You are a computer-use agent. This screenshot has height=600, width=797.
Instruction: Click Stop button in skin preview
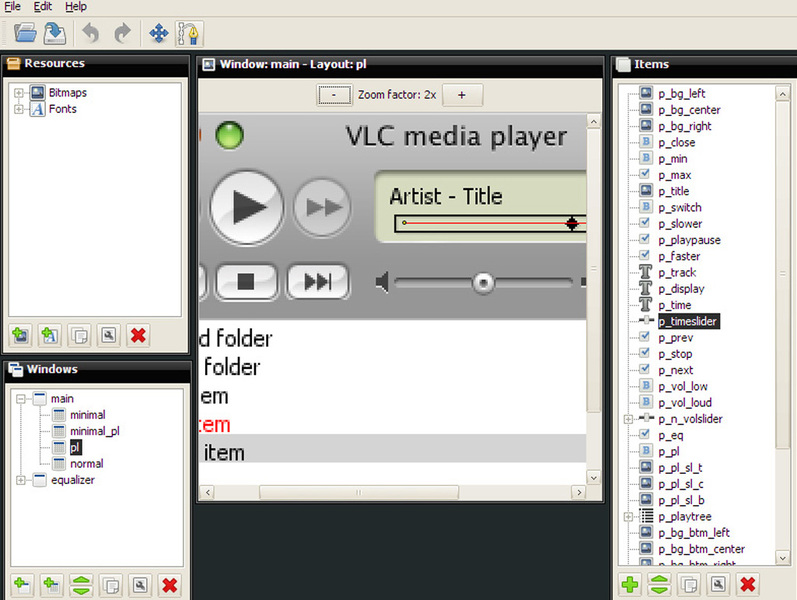pos(247,281)
